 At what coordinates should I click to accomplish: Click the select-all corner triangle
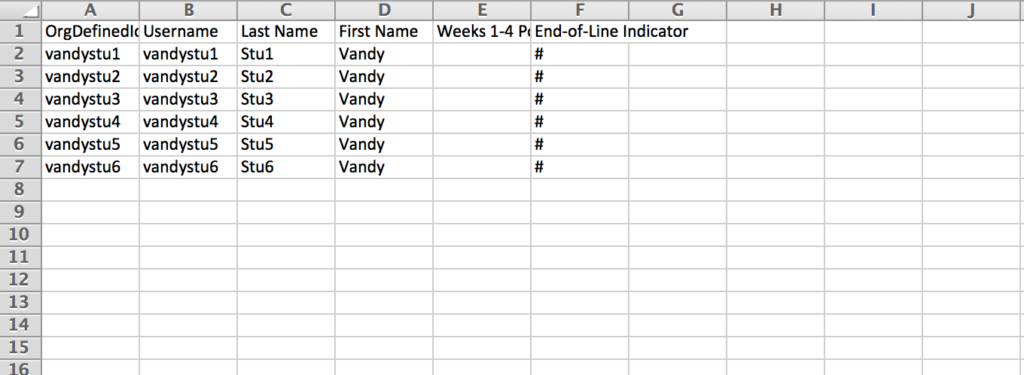(21, 10)
